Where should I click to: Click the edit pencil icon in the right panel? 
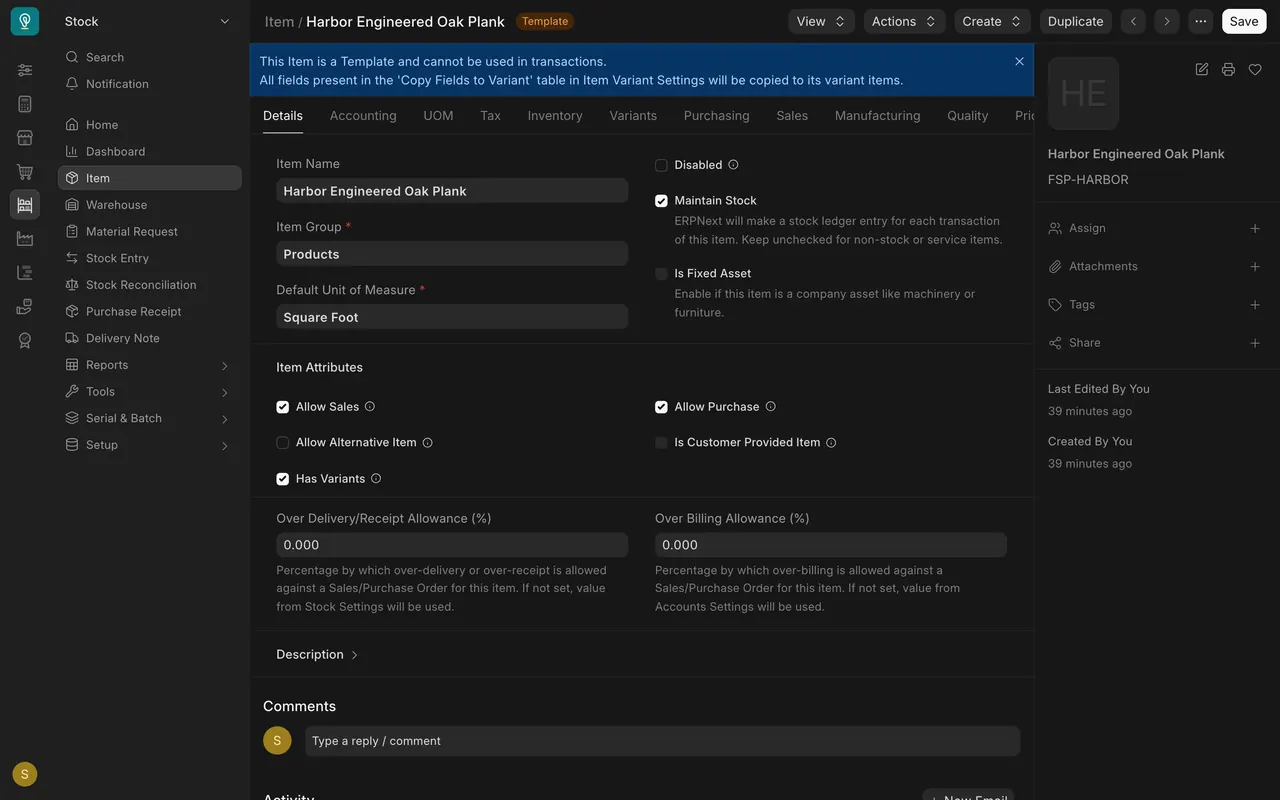pyautogui.click(x=1202, y=69)
